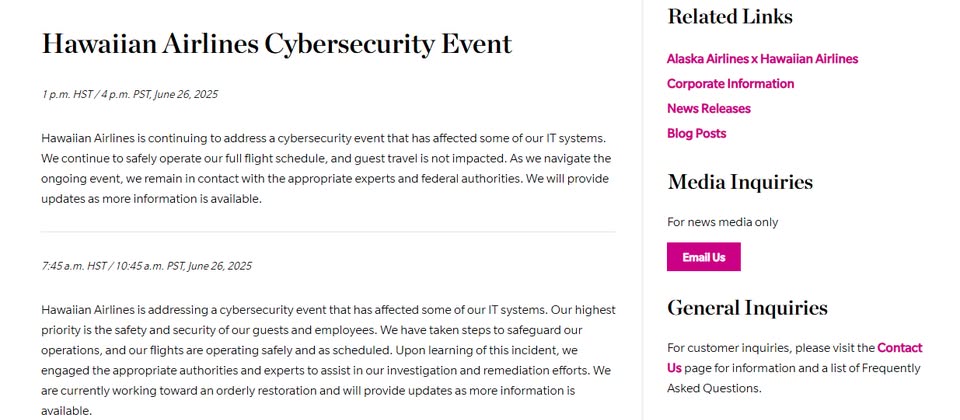Click the 1 p.m. HST update timestamp
The image size is (960, 420).
coord(130,94)
